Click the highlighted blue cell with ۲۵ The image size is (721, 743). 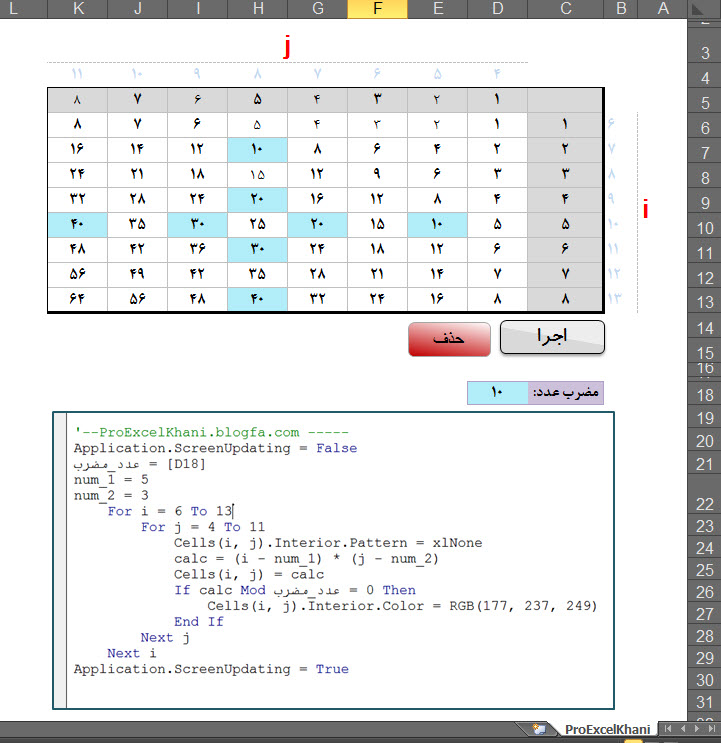pyautogui.click(x=257, y=224)
